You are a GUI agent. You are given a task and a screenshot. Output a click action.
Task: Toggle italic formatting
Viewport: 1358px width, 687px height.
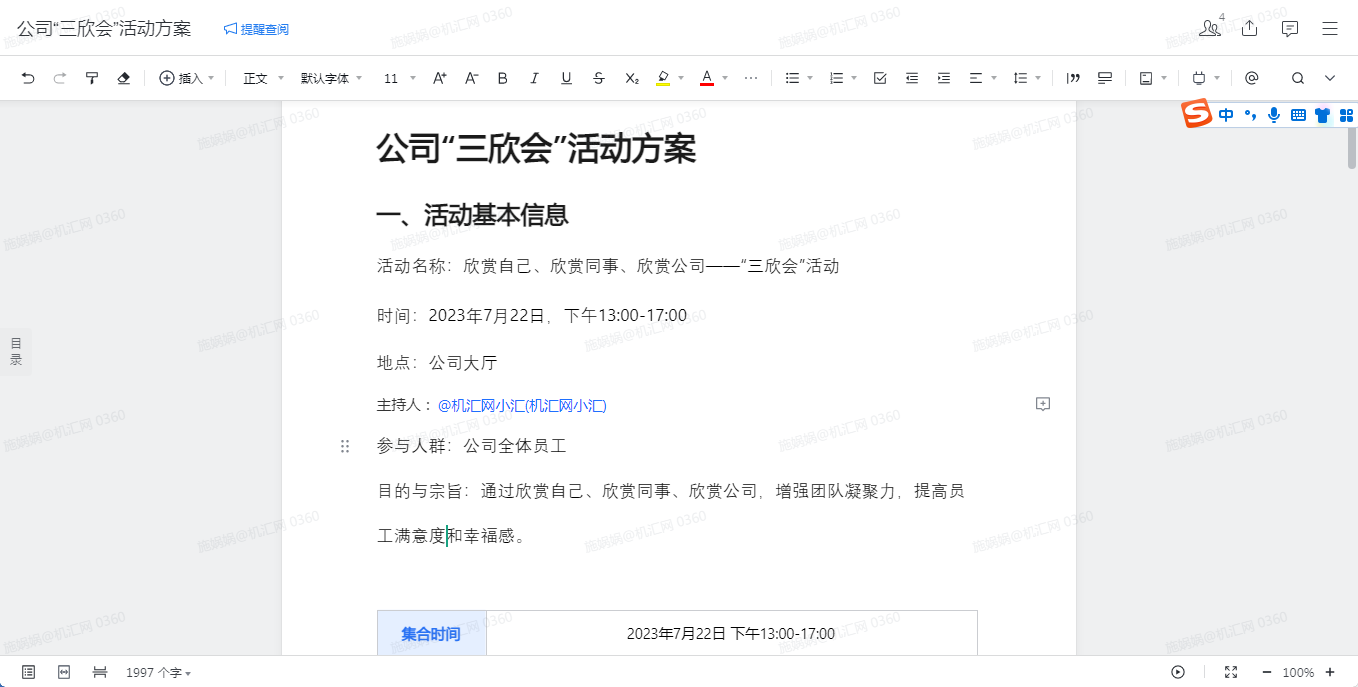pos(534,78)
